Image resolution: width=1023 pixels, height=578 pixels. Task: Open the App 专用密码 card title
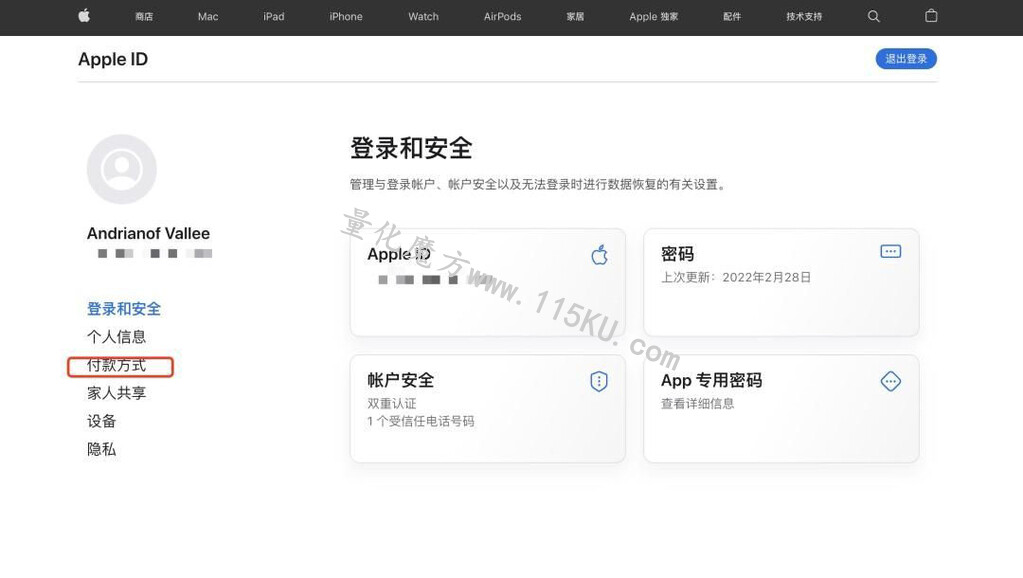(x=711, y=380)
